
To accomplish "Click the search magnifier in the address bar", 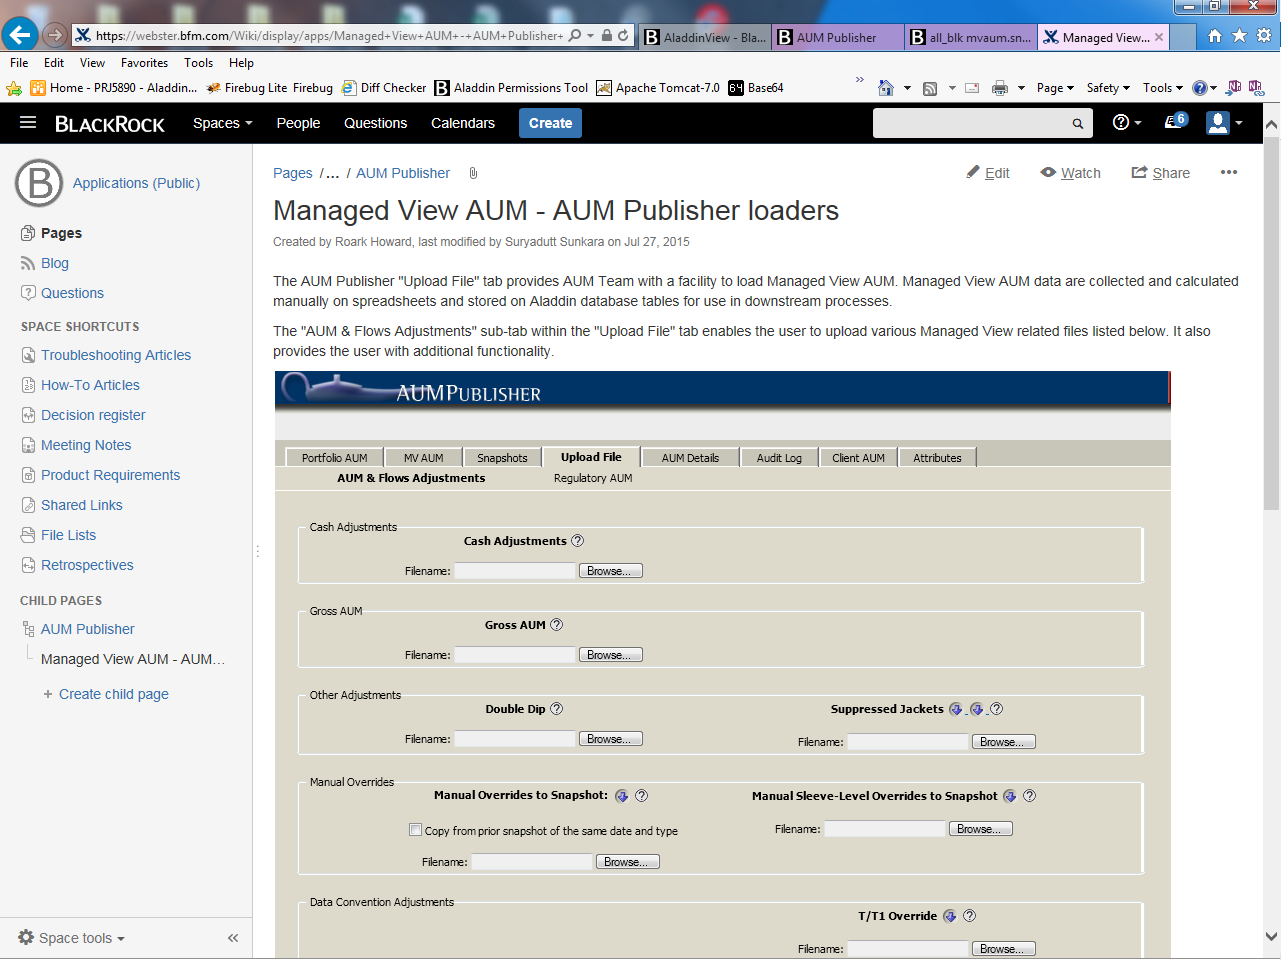I will click(574, 35).
